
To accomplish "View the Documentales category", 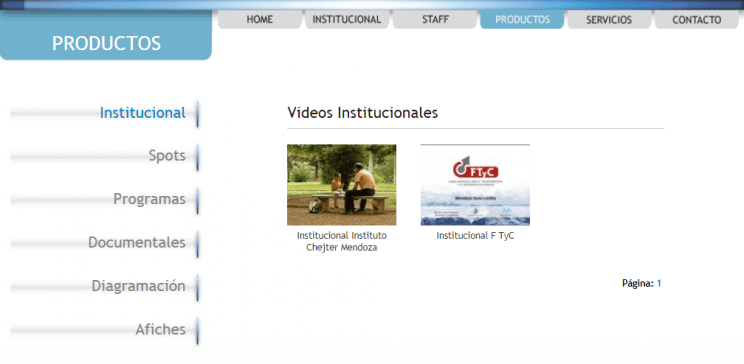I will coord(137,243).
